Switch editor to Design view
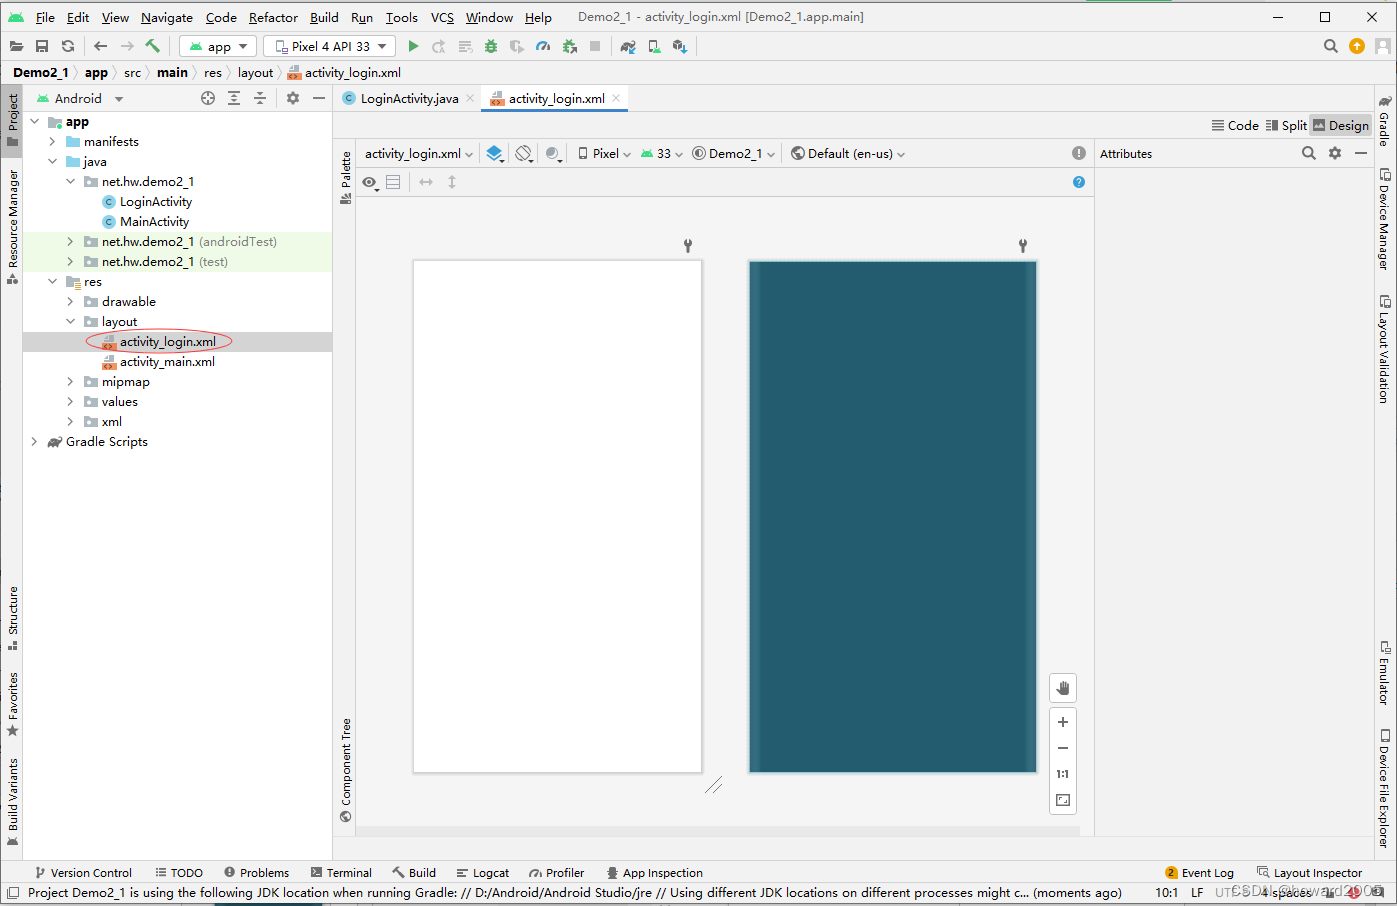 1341,125
